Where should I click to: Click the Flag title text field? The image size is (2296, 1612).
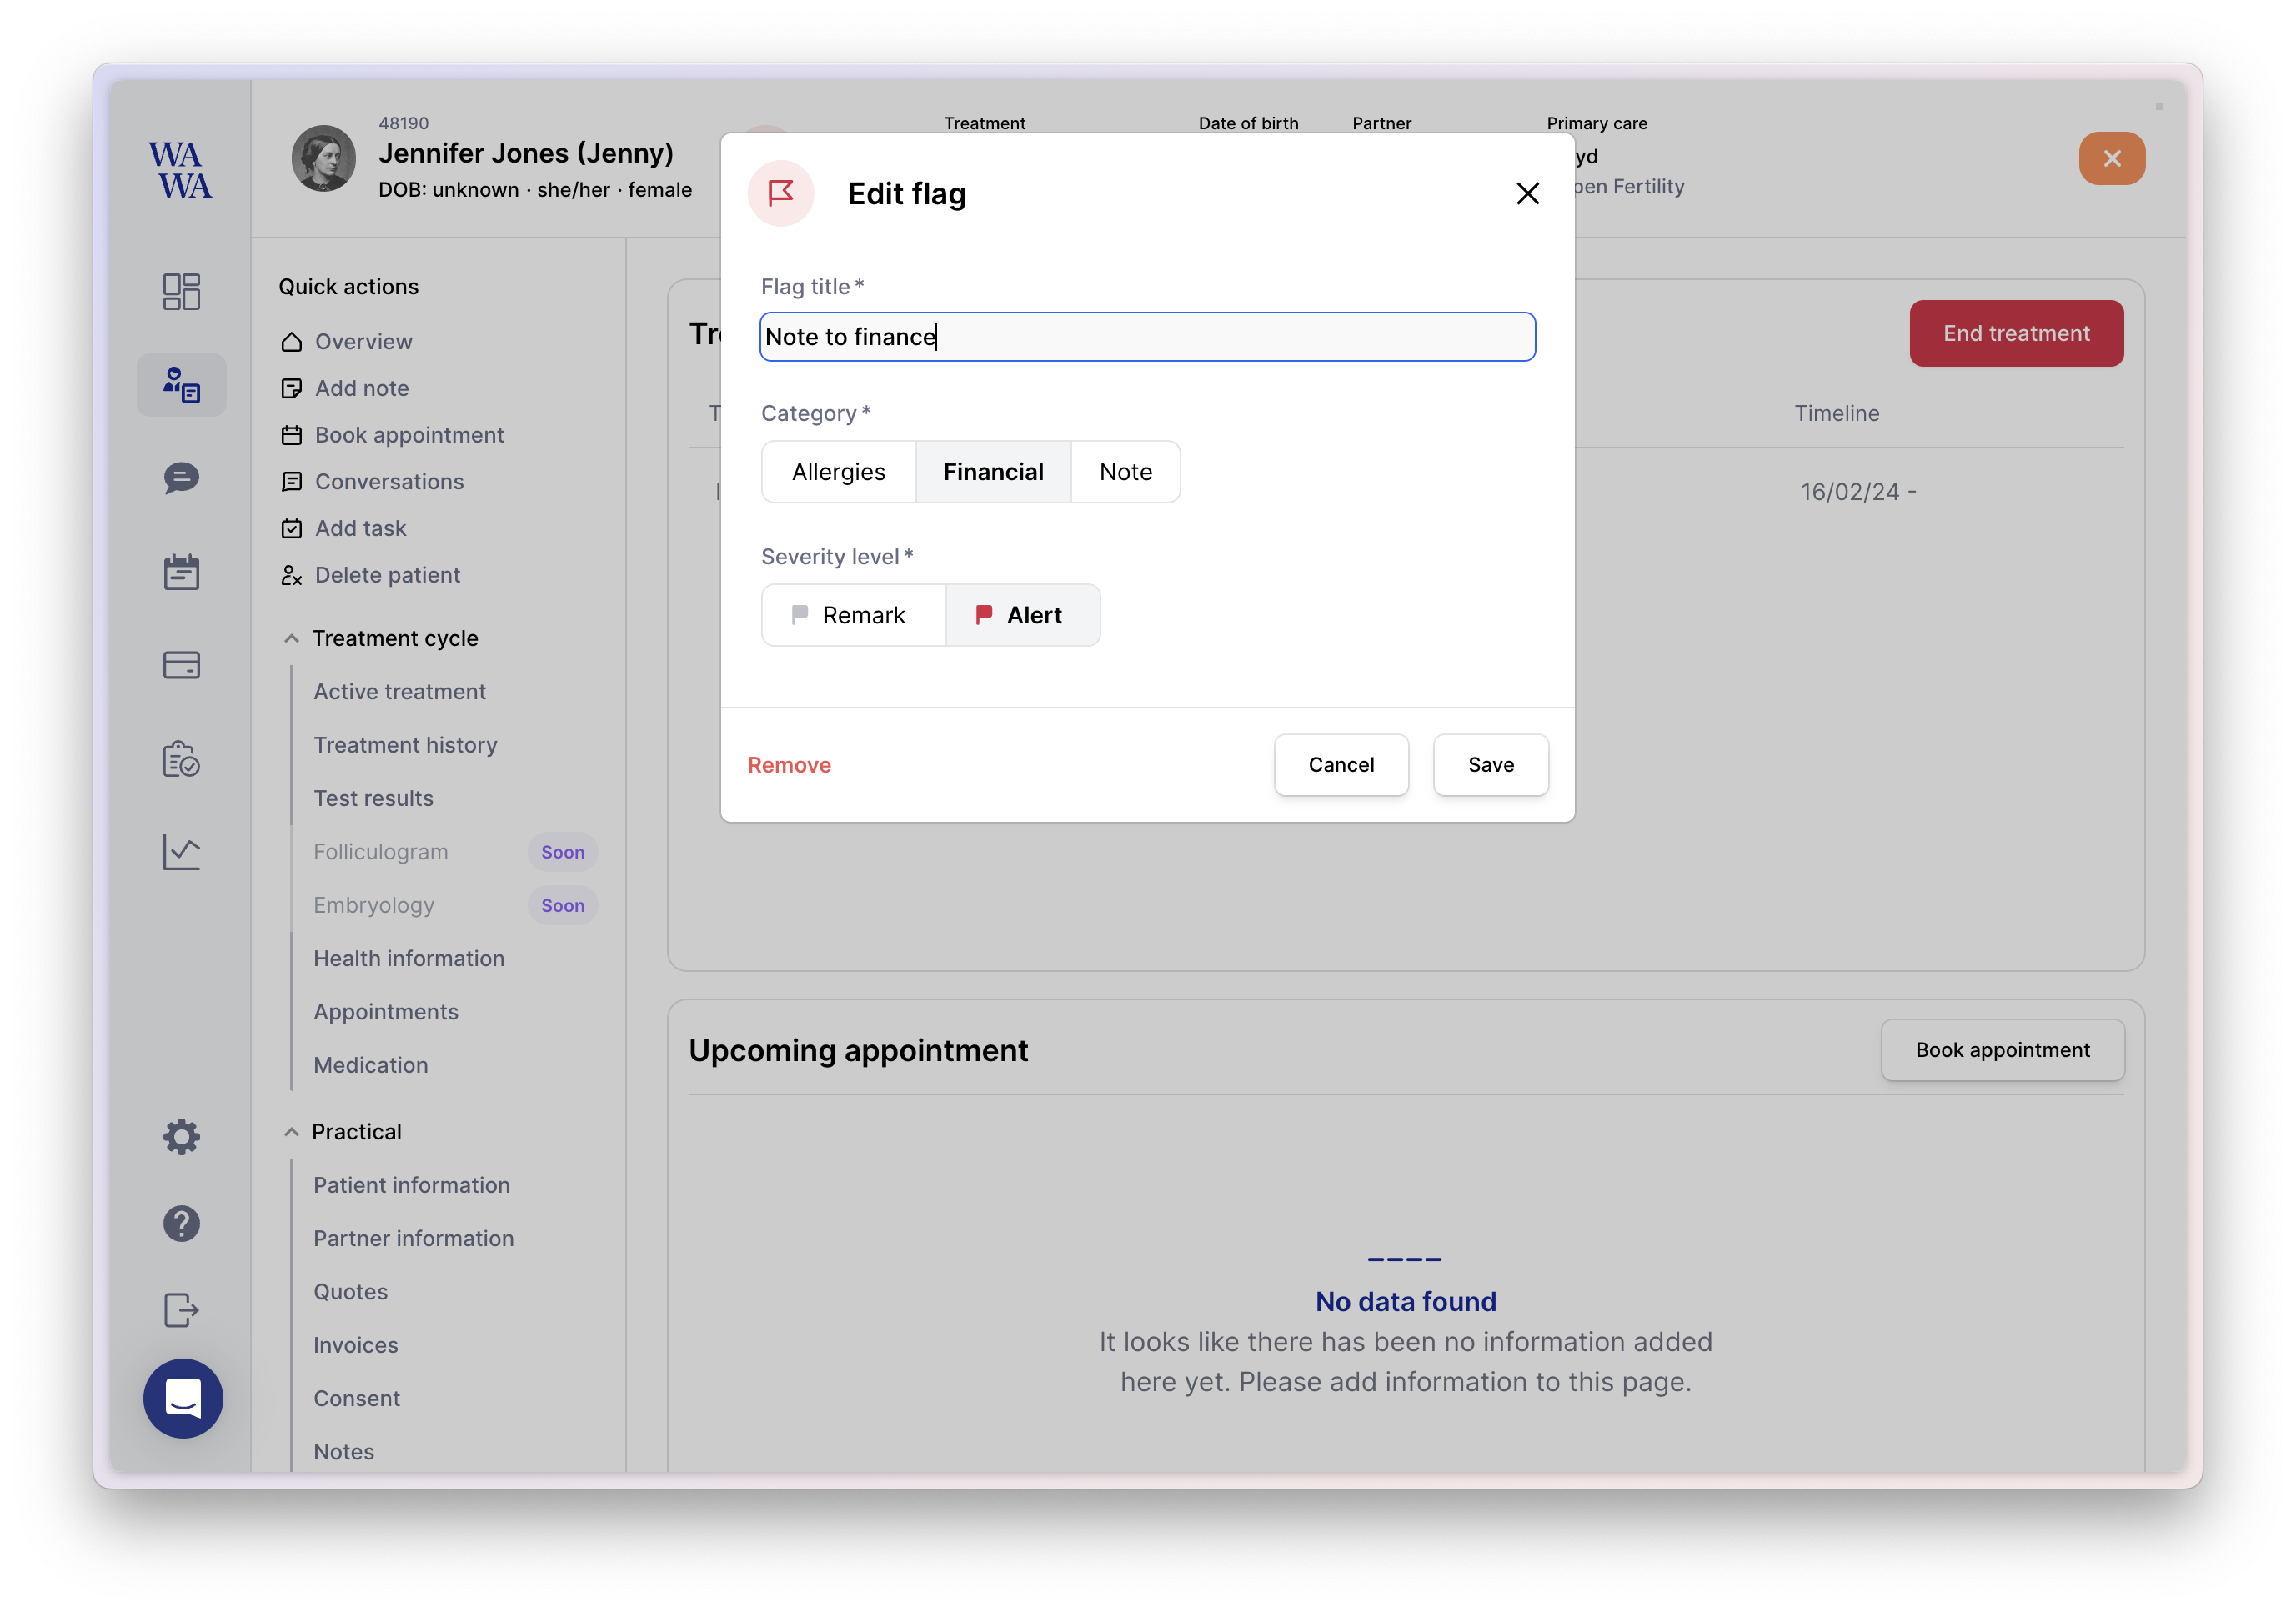click(x=1147, y=337)
